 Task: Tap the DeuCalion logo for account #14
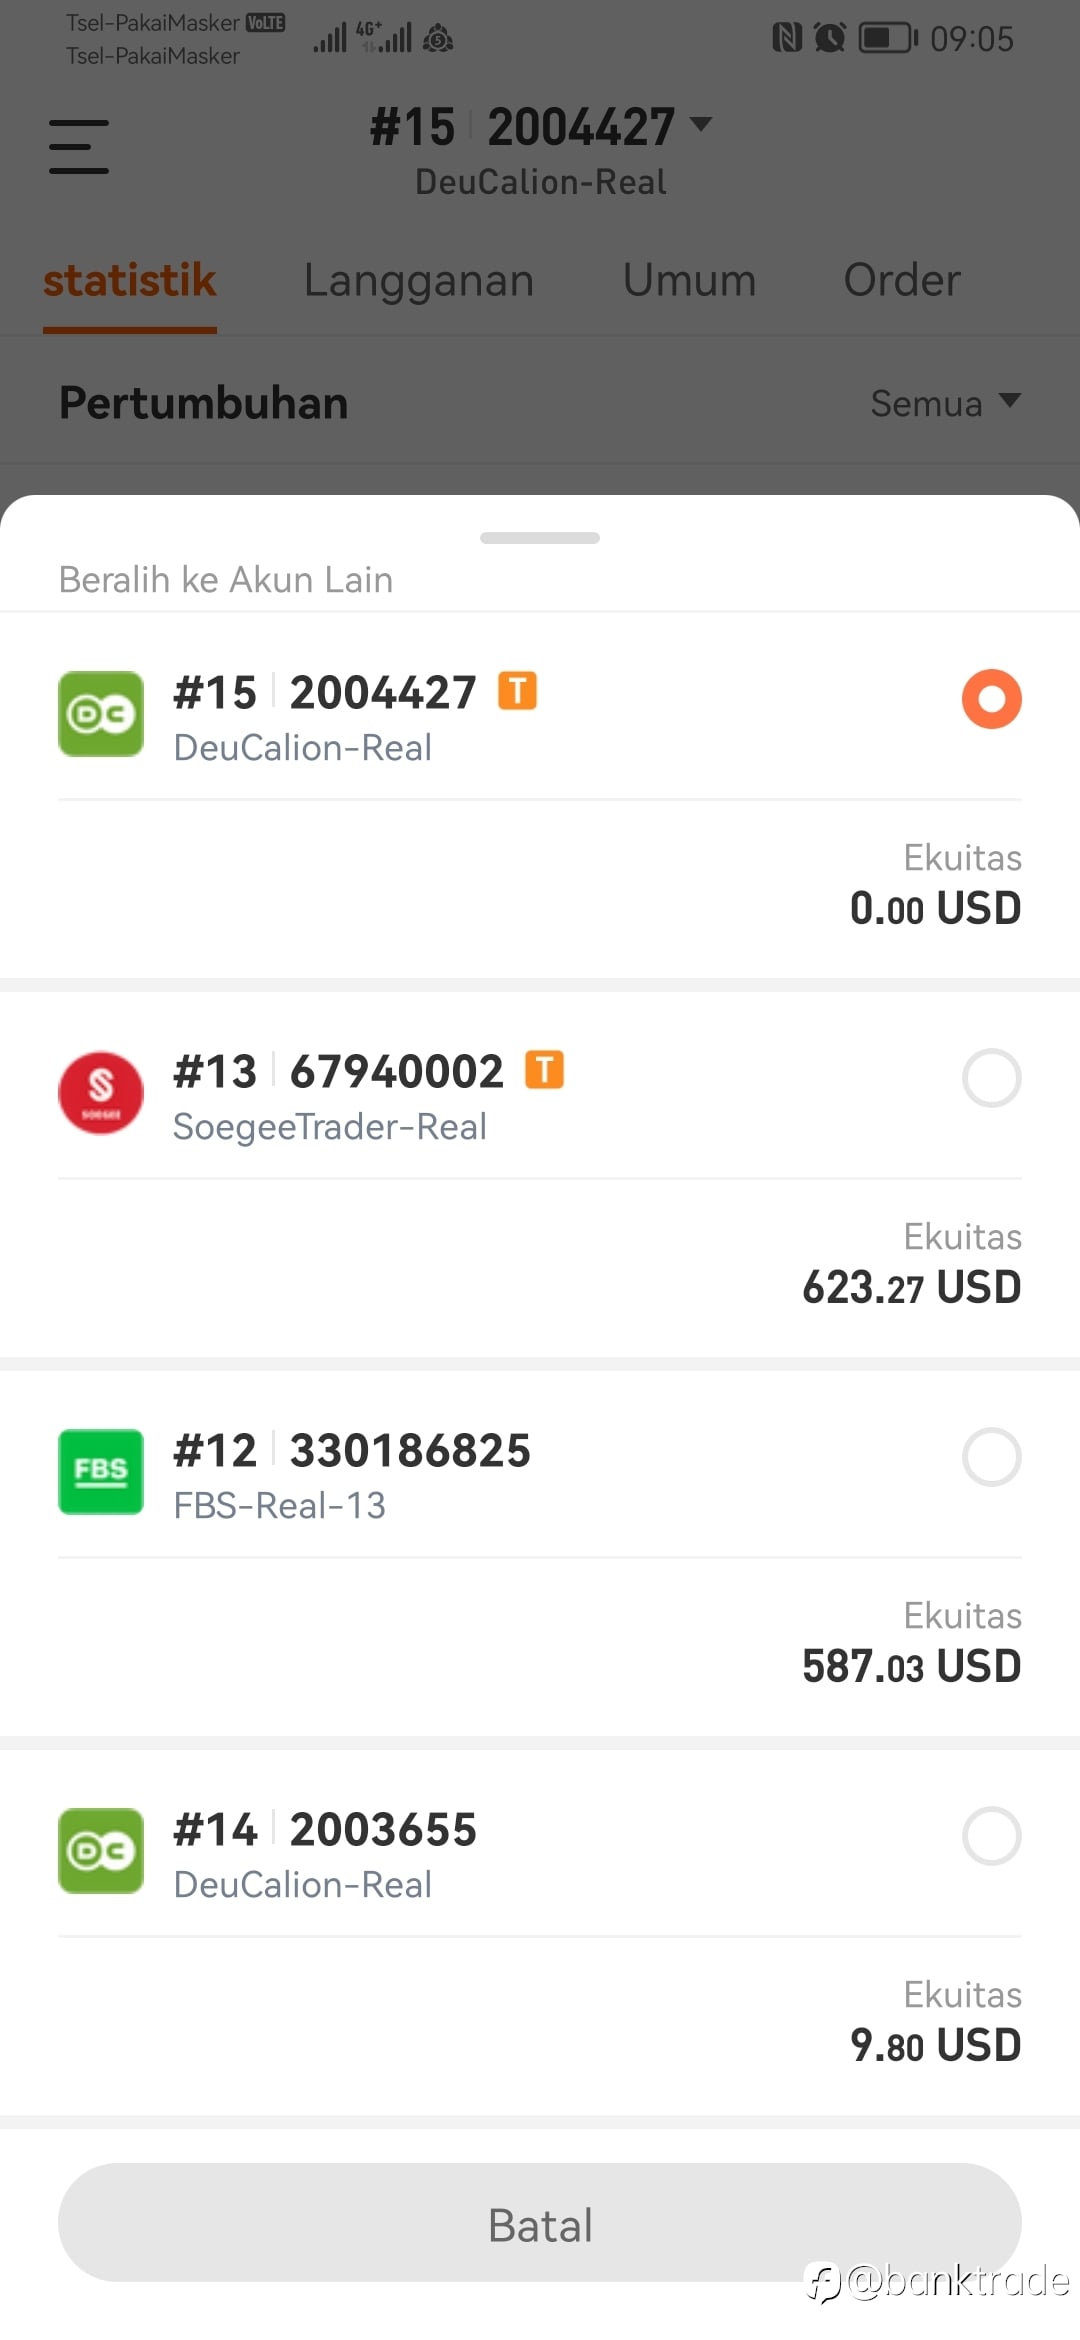coord(101,1850)
